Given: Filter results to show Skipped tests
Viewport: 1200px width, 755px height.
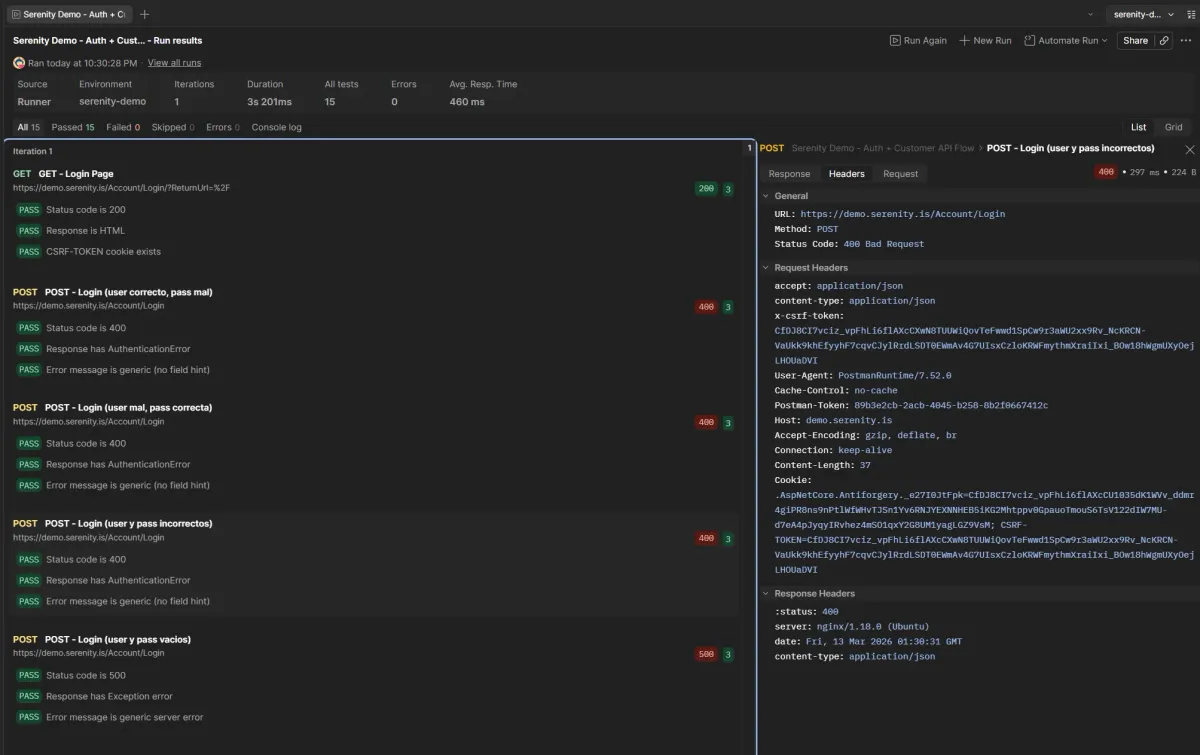Looking at the screenshot, I should click(x=170, y=127).
